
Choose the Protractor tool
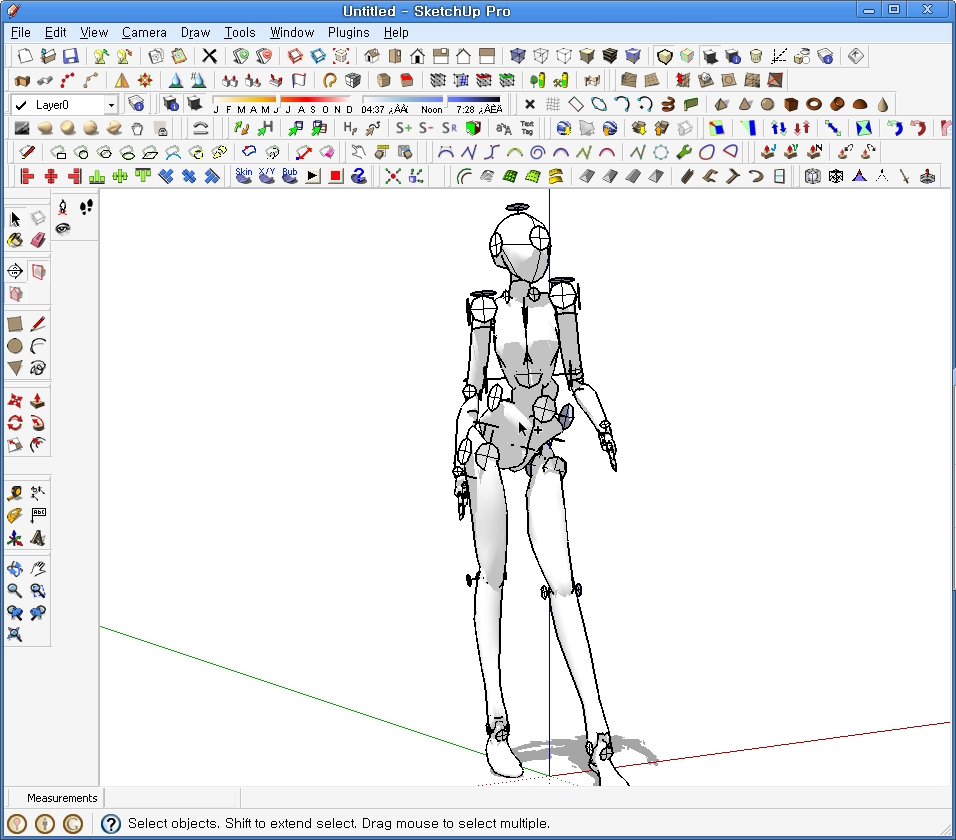coord(15,515)
